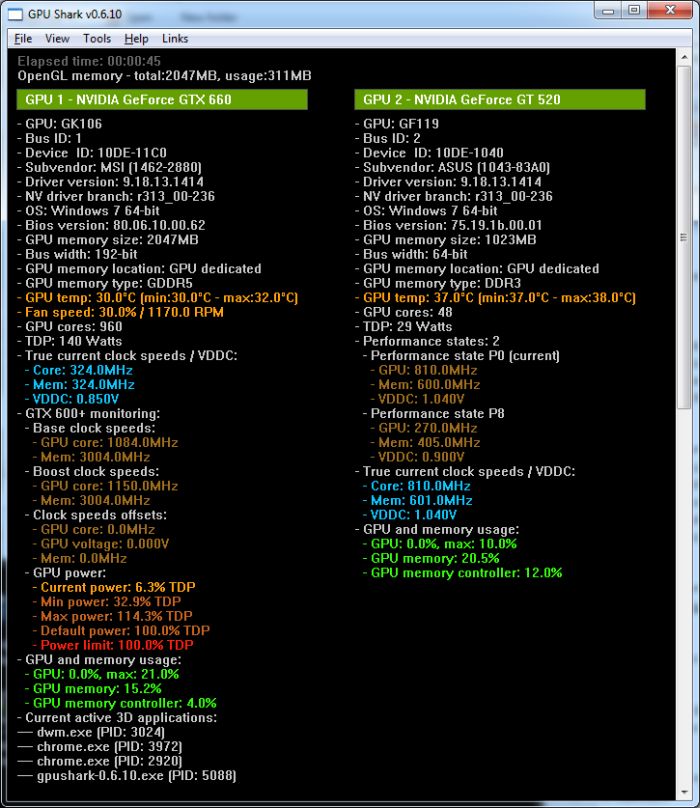Maximize the GPU Shark window
Image resolution: width=700 pixels, height=808 pixels.
click(x=634, y=10)
